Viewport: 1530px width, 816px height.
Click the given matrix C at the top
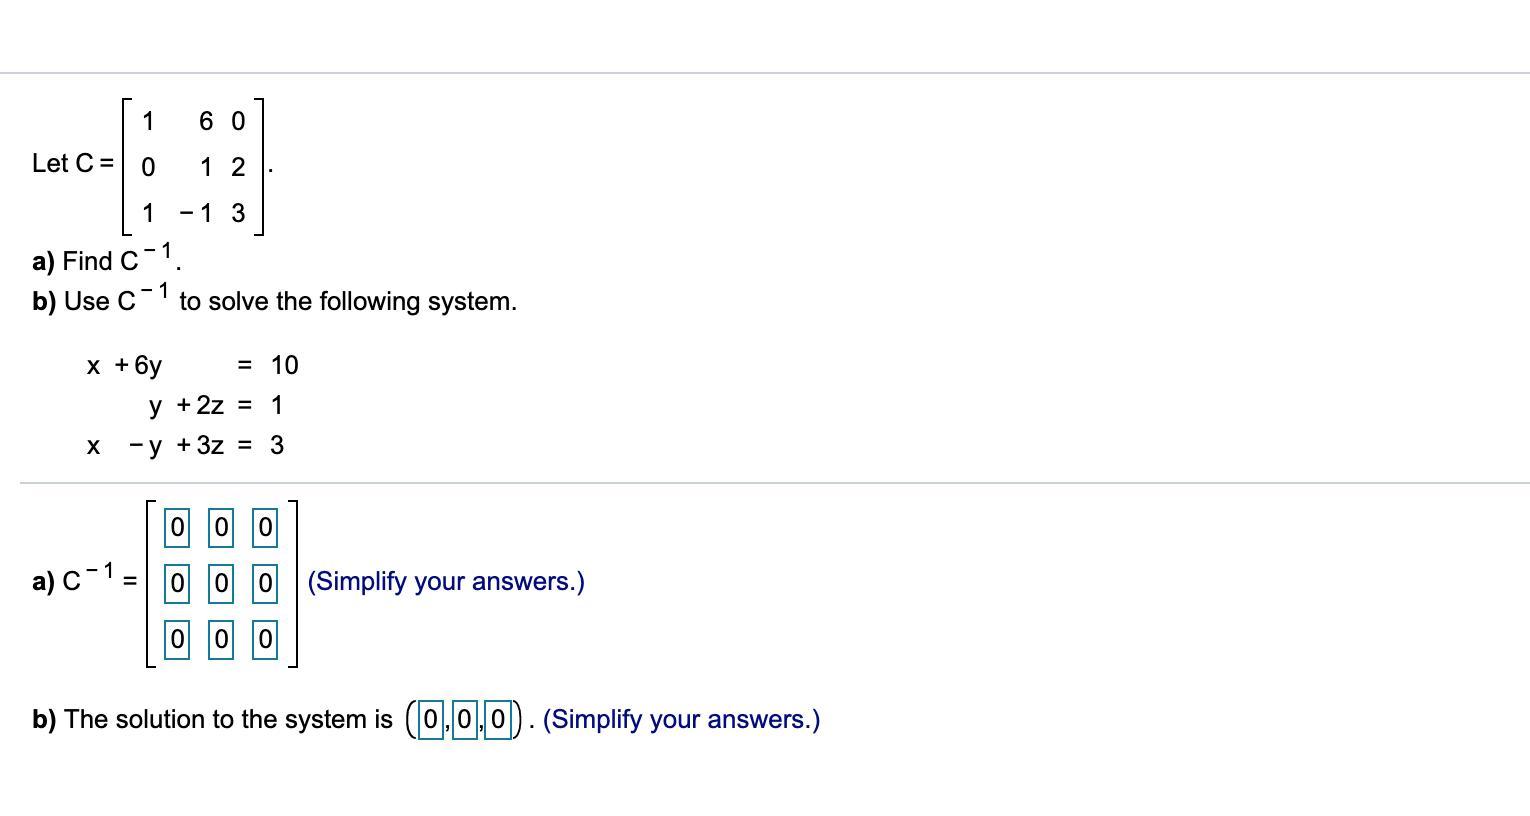[192, 166]
